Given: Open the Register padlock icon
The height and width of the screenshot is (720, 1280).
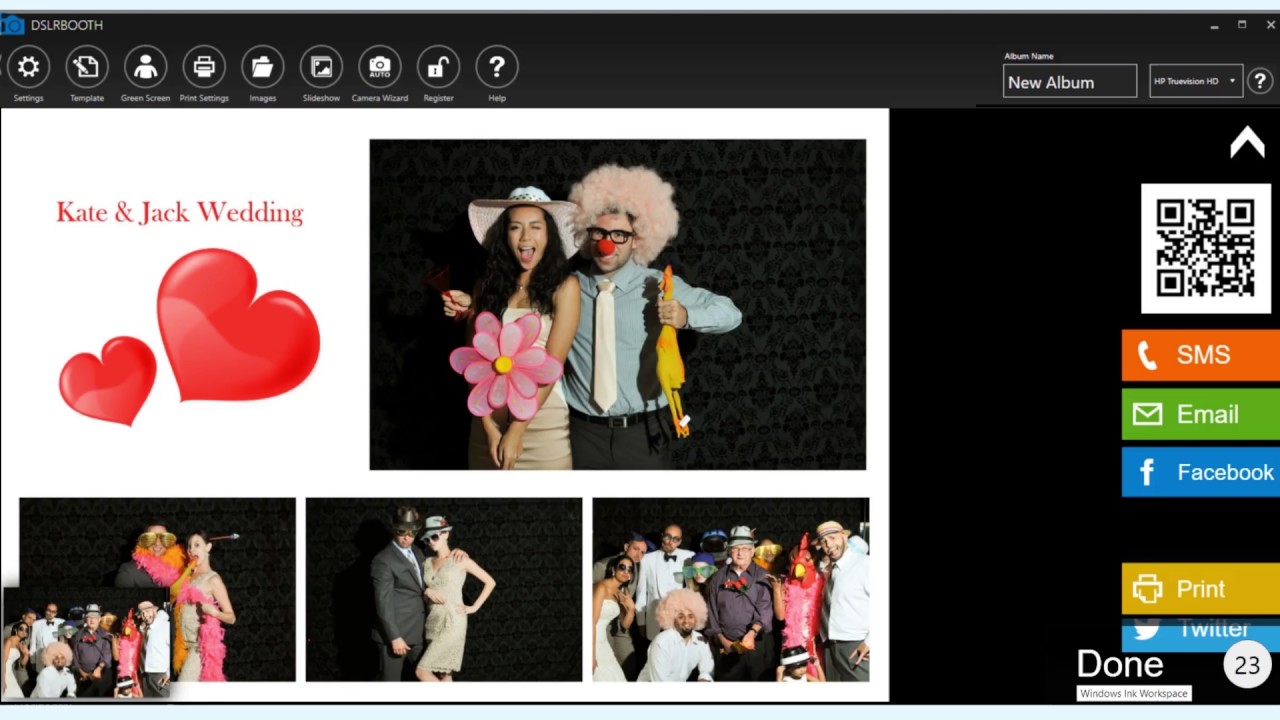Looking at the screenshot, I should [x=438, y=67].
